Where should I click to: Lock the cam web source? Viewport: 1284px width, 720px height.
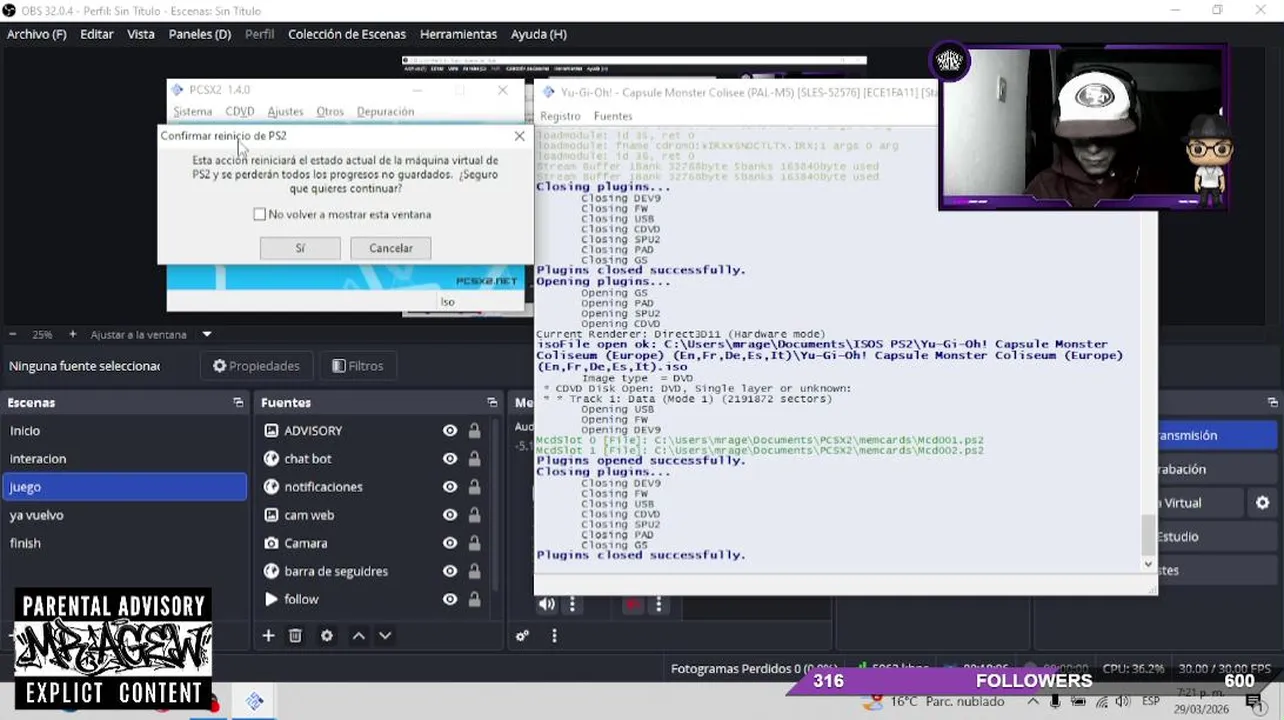click(x=474, y=515)
